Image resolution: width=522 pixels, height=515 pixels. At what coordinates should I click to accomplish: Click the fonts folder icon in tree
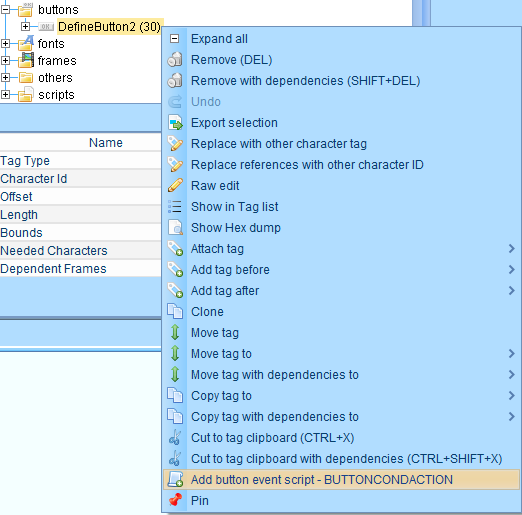point(26,43)
